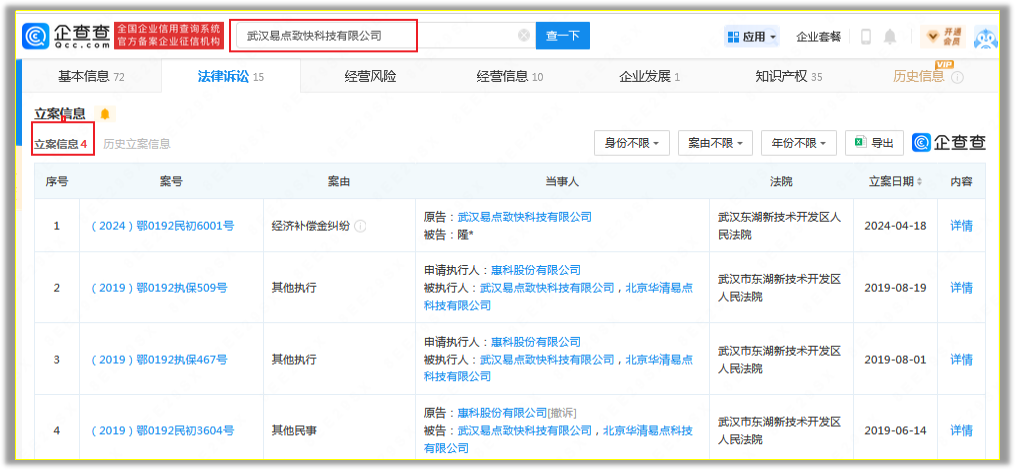Switch to the 企业发展 tab
Viewport: 1016px width, 471px height.
[x=649, y=76]
